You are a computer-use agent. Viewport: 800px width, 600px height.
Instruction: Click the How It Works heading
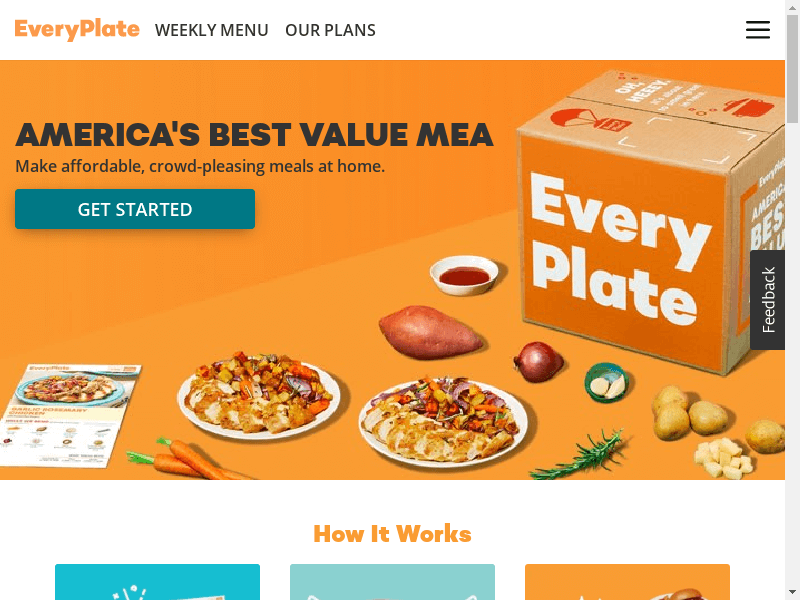(x=392, y=534)
